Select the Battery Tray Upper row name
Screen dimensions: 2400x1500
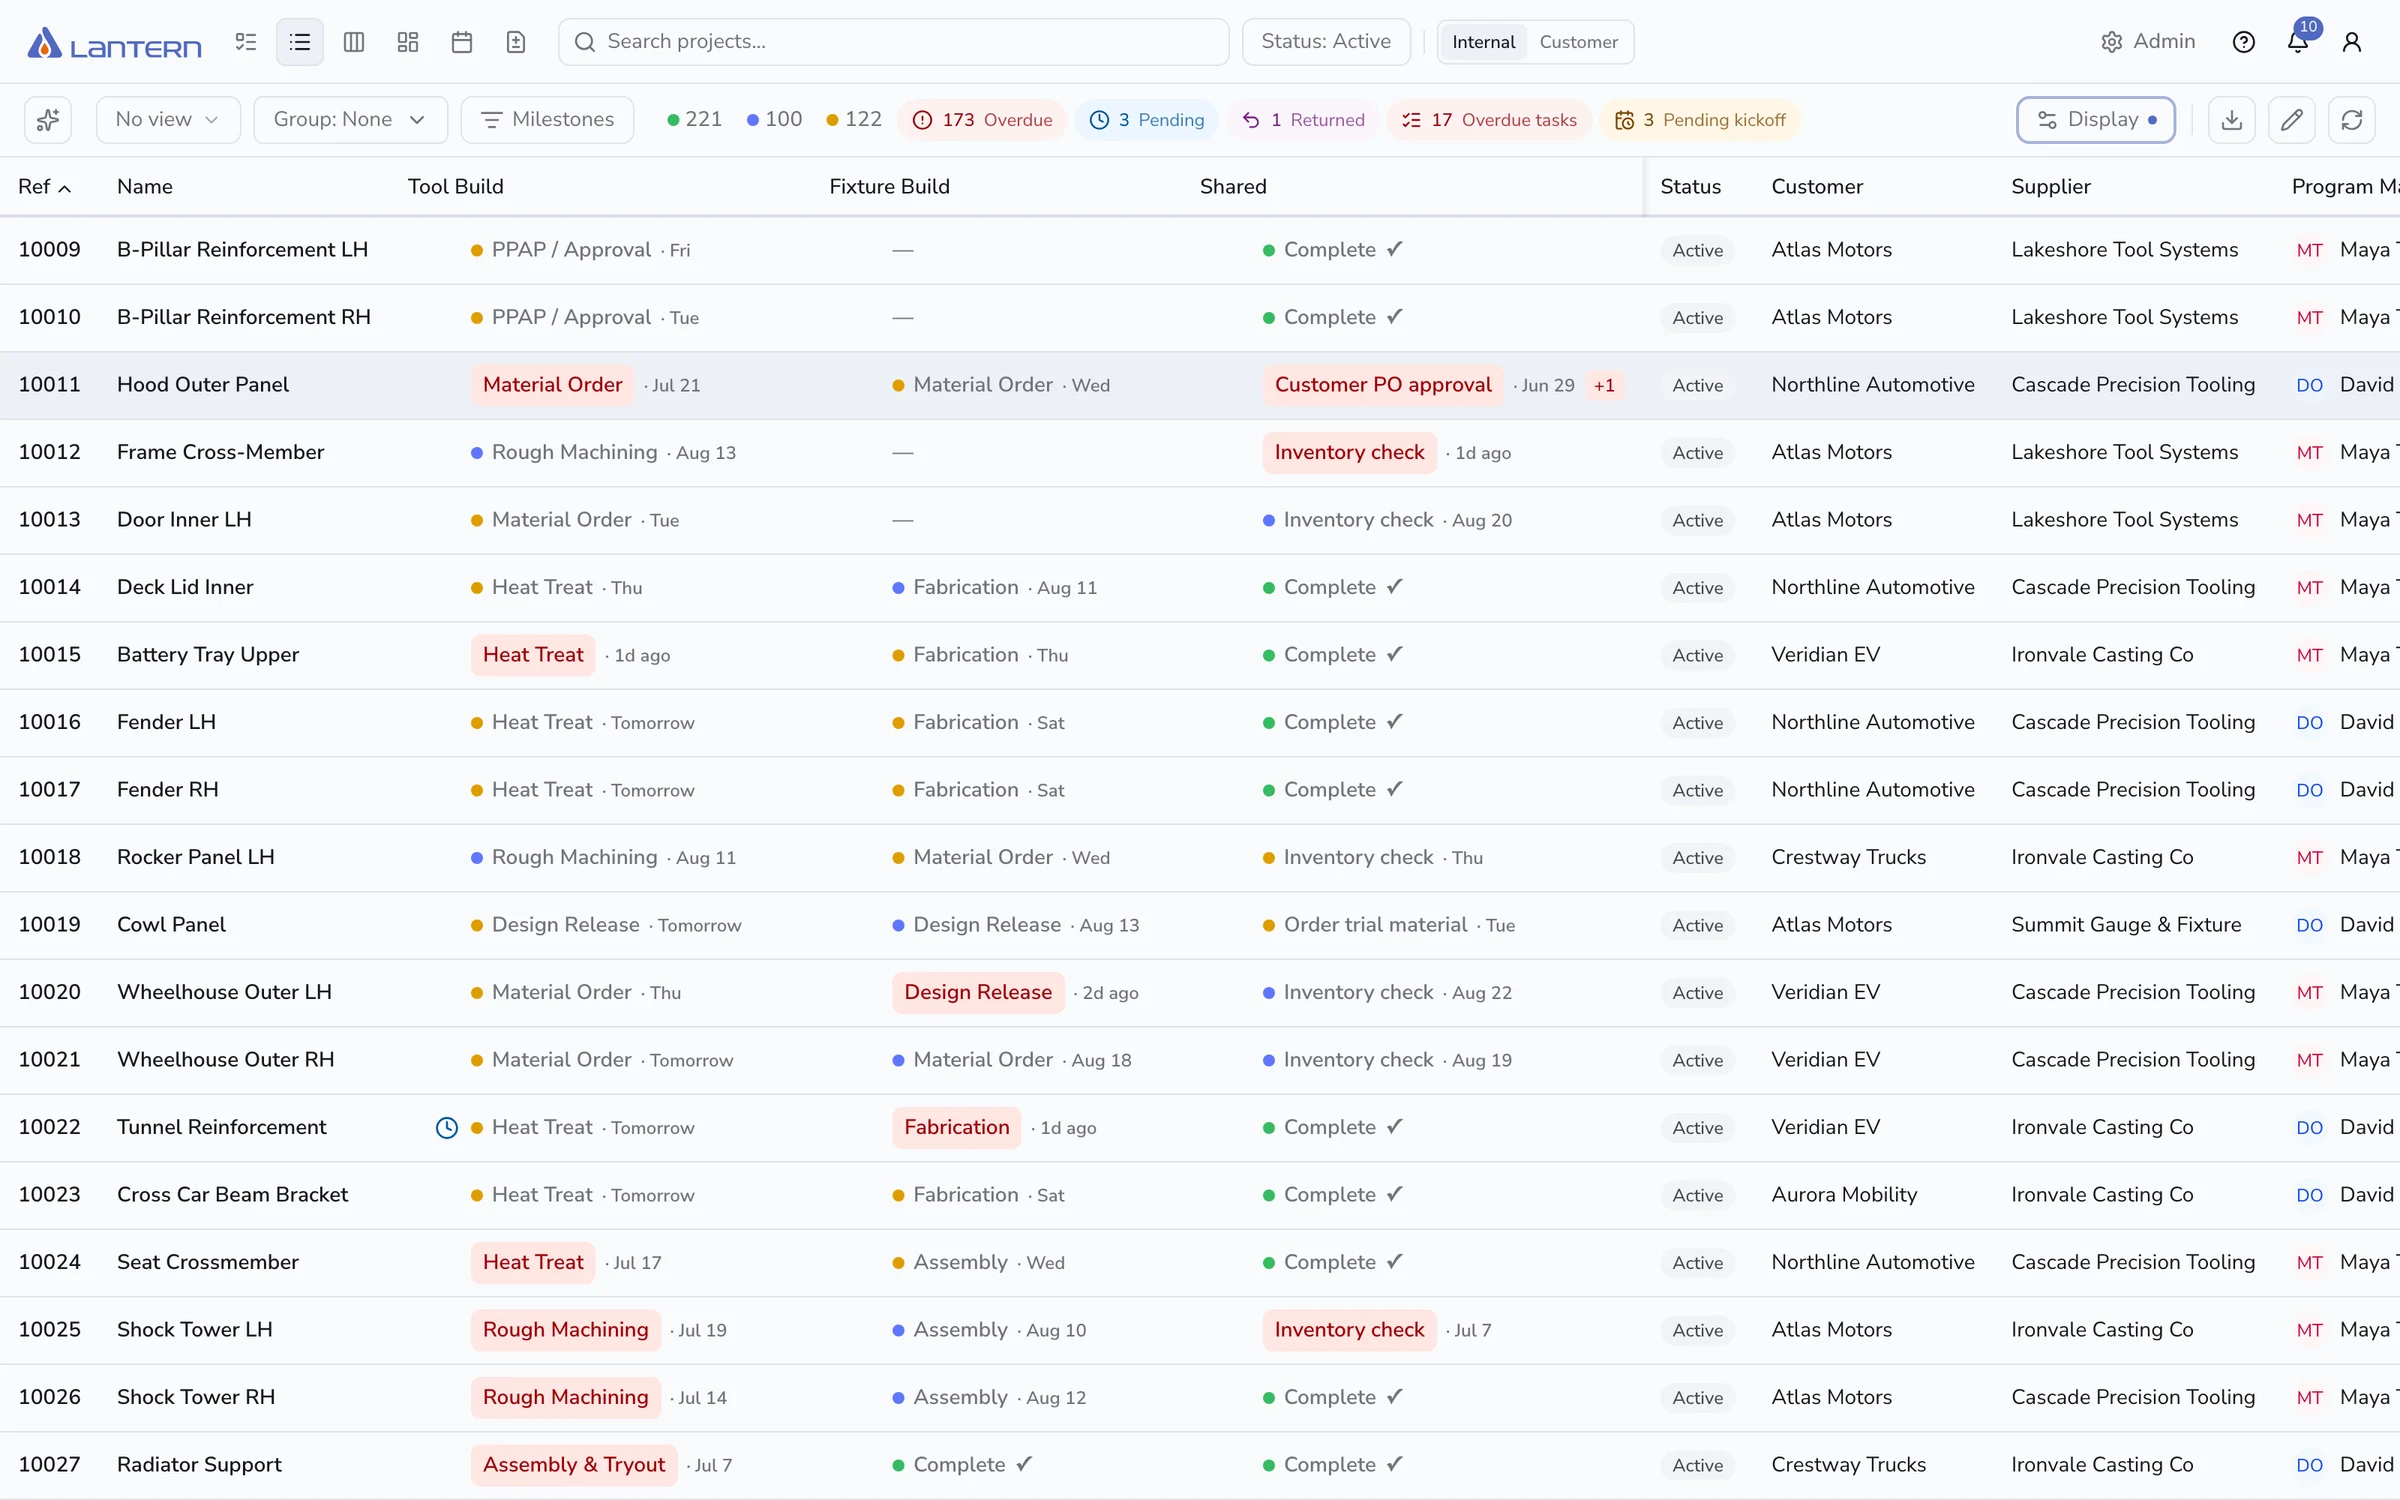208,655
